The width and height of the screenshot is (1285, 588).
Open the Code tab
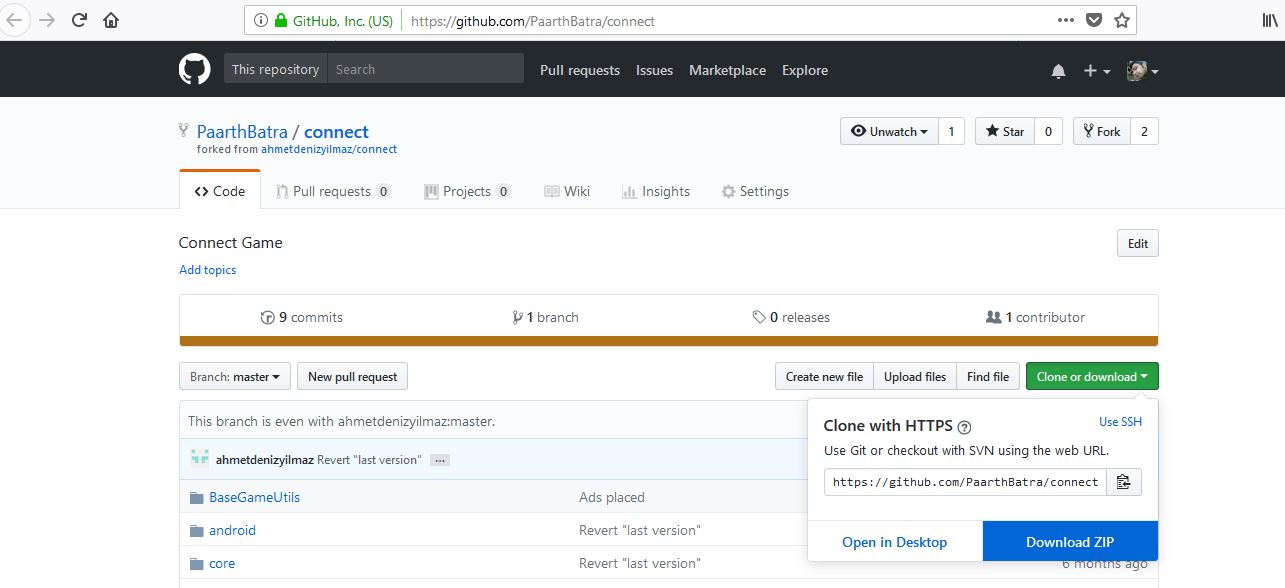coord(220,191)
